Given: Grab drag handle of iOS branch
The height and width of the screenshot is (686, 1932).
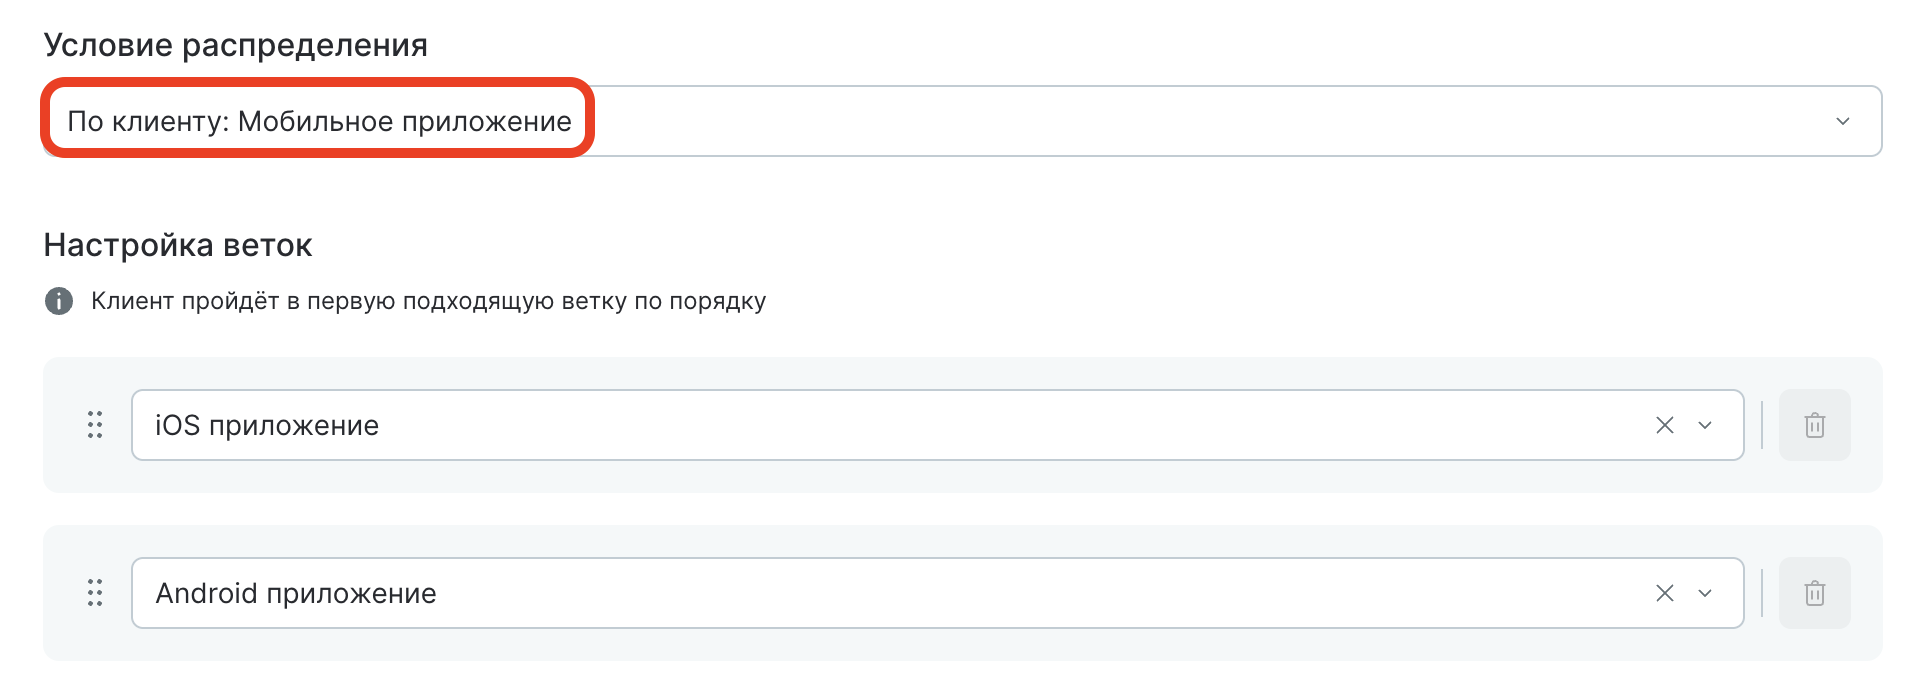Looking at the screenshot, I should tap(95, 425).
